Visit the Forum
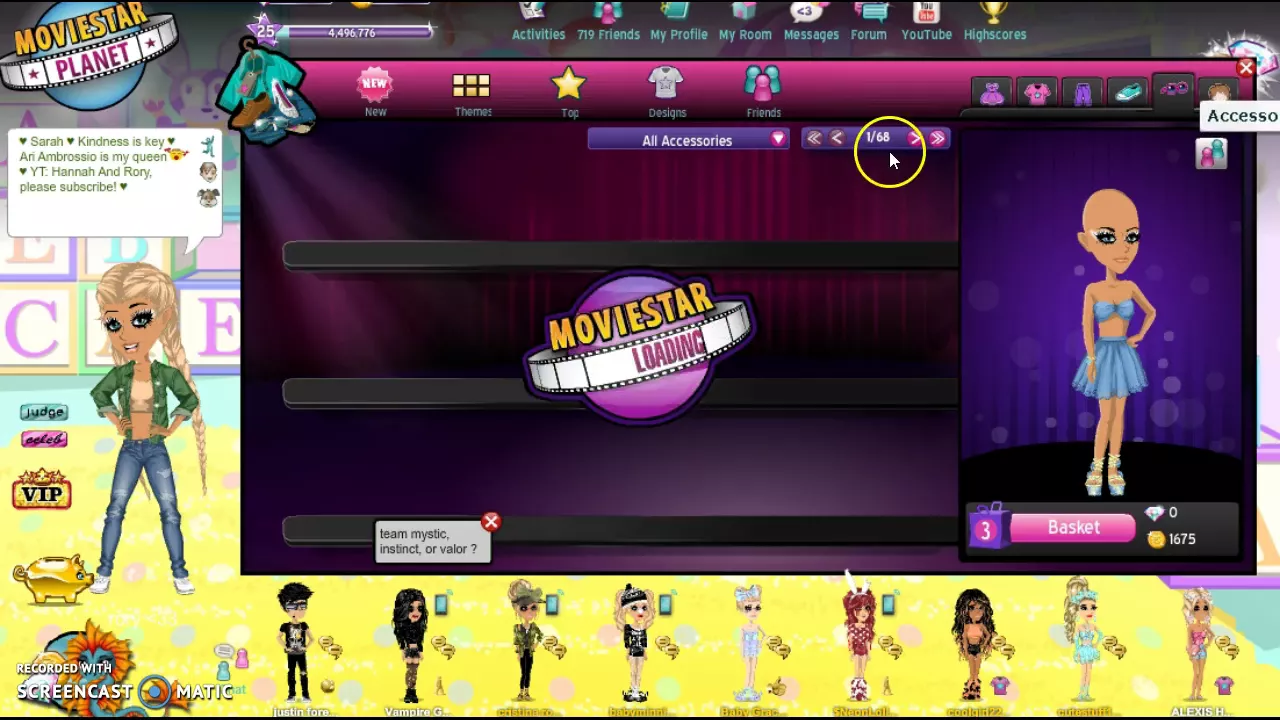Screen dimensions: 1280x720 (868, 22)
